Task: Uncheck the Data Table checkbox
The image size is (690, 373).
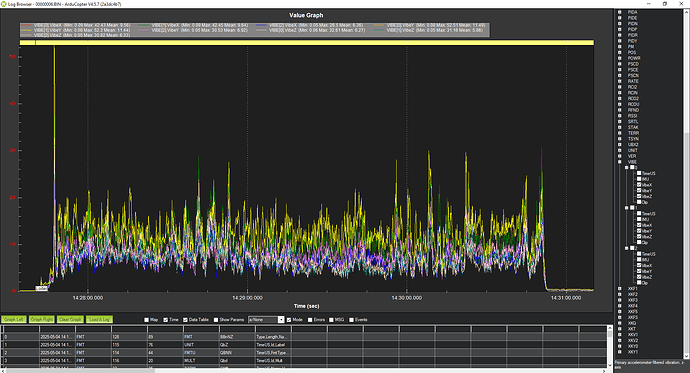Action: (x=185, y=320)
